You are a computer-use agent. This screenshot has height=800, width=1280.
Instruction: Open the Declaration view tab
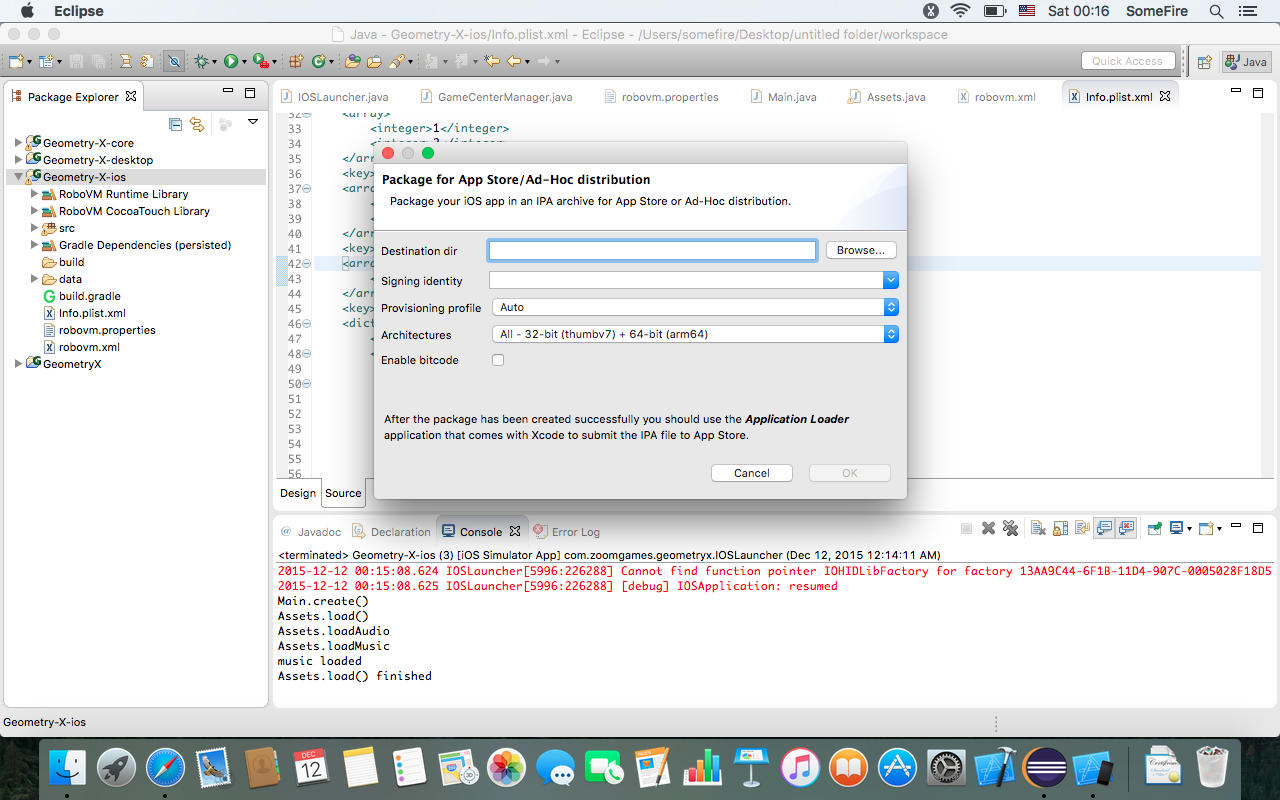pyautogui.click(x=391, y=532)
